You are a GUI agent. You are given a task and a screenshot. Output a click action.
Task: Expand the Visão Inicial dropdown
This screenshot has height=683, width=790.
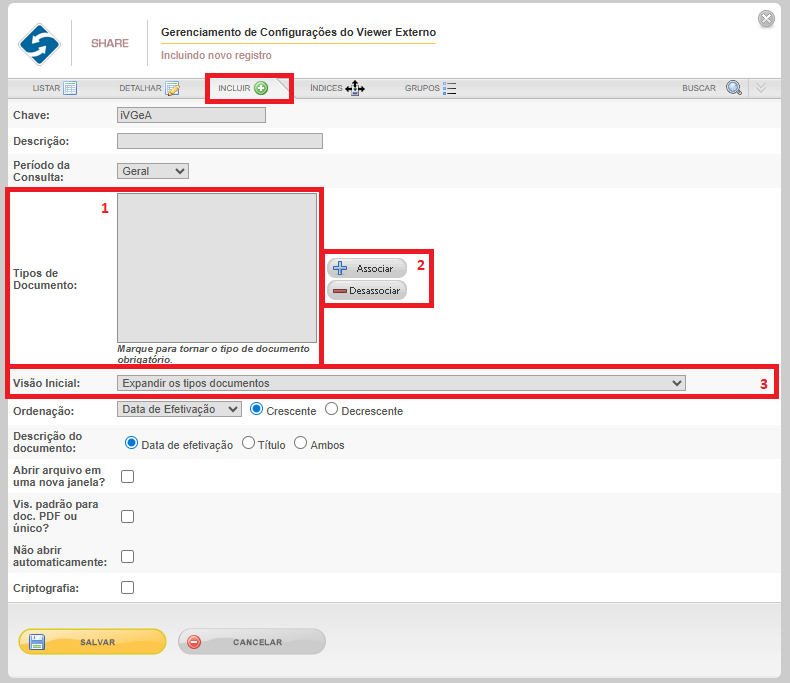click(401, 383)
